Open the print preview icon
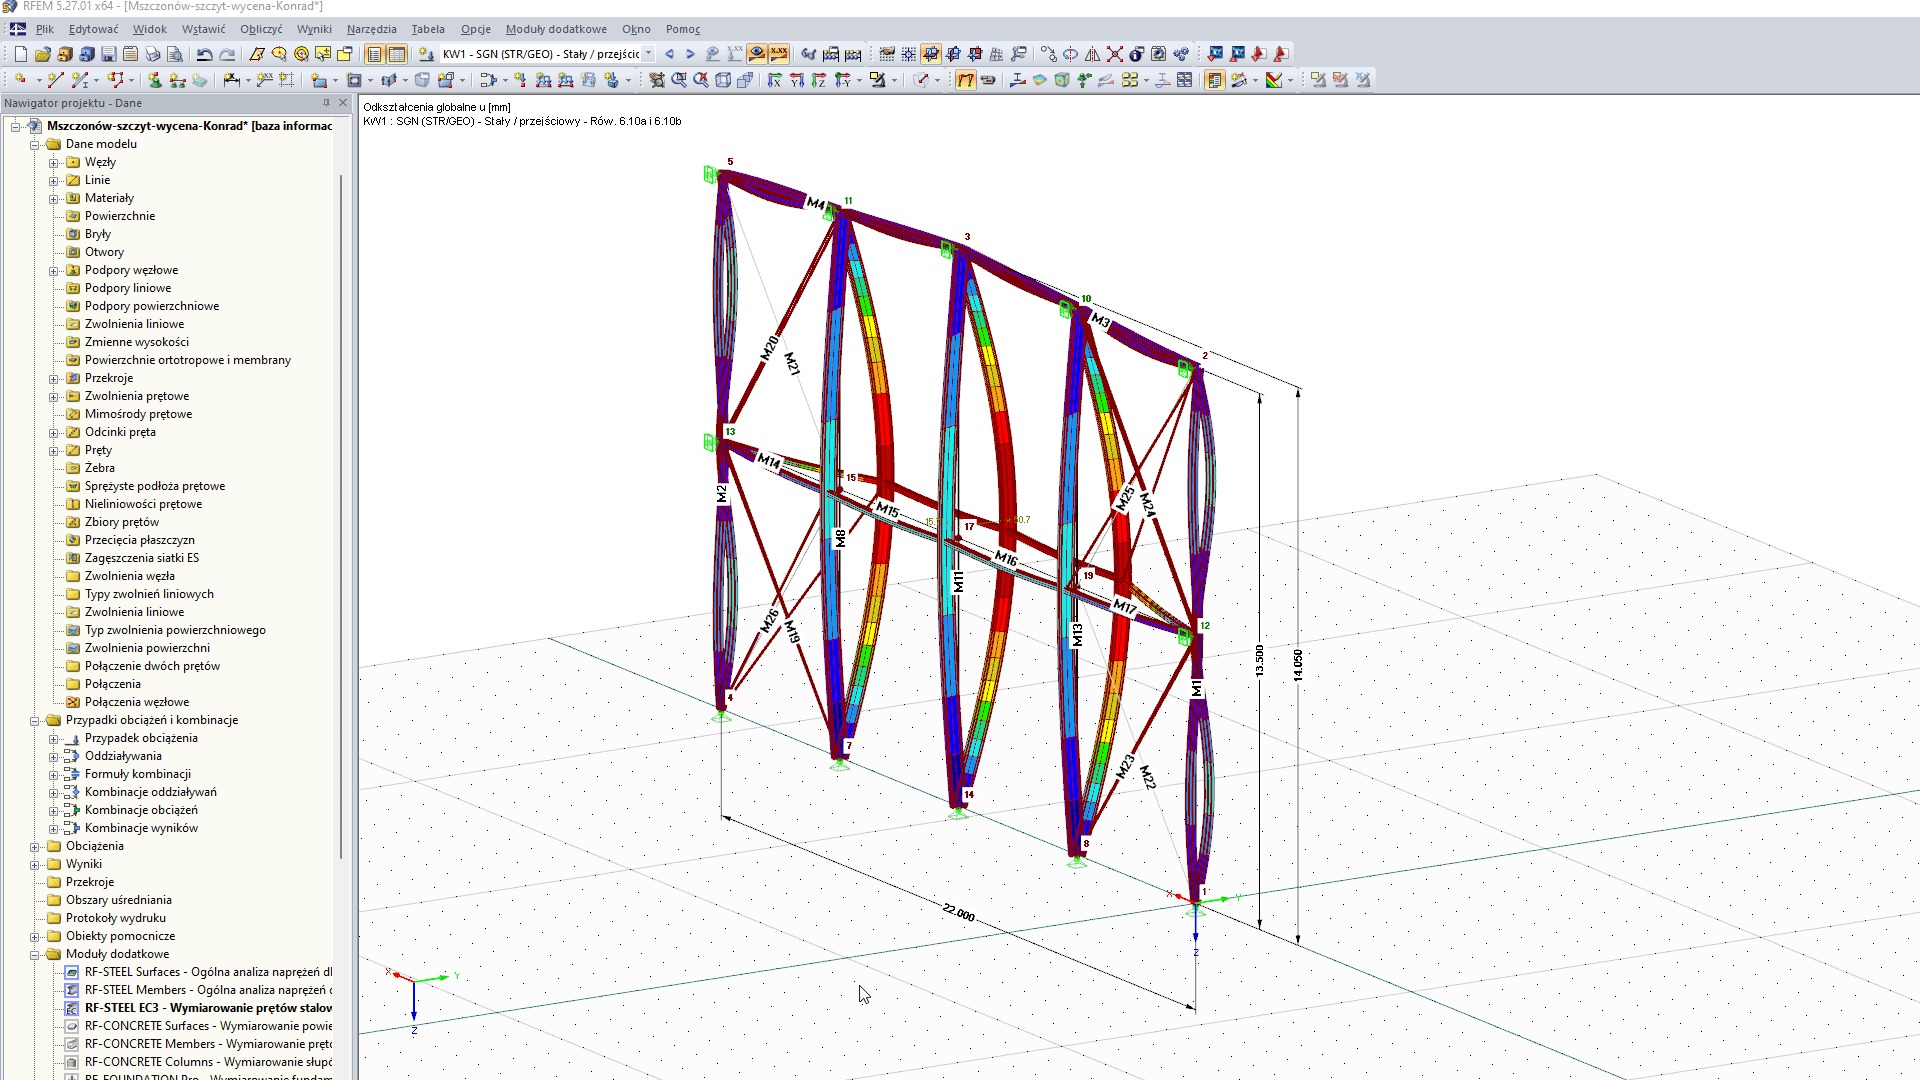 pos(177,54)
